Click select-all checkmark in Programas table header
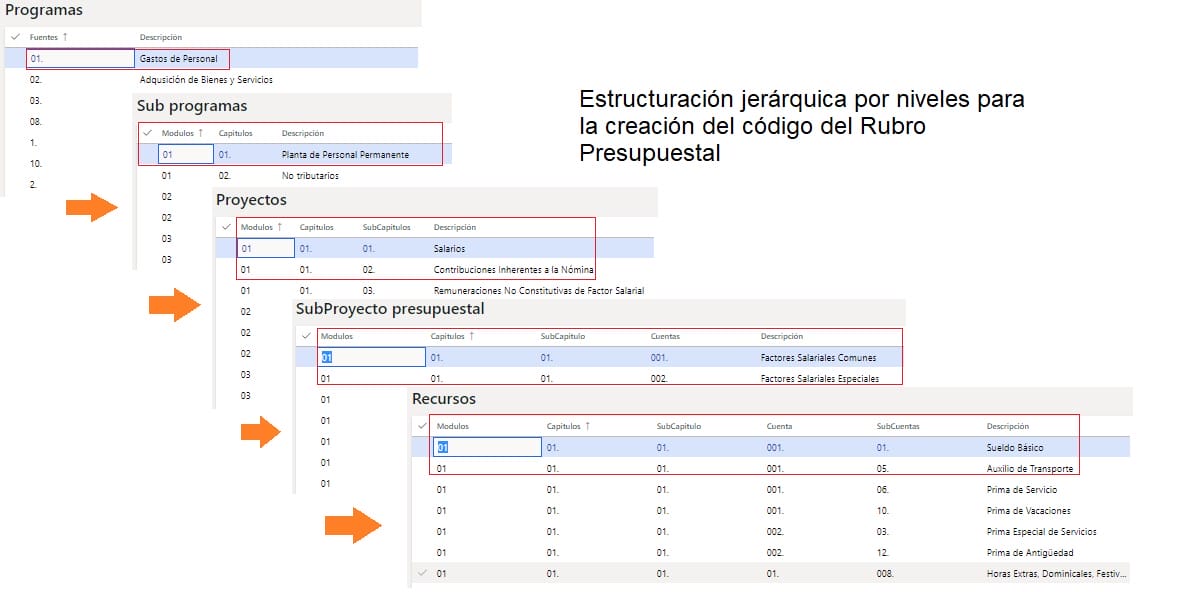Image resolution: width=1178 pixels, height=592 pixels. point(15,37)
